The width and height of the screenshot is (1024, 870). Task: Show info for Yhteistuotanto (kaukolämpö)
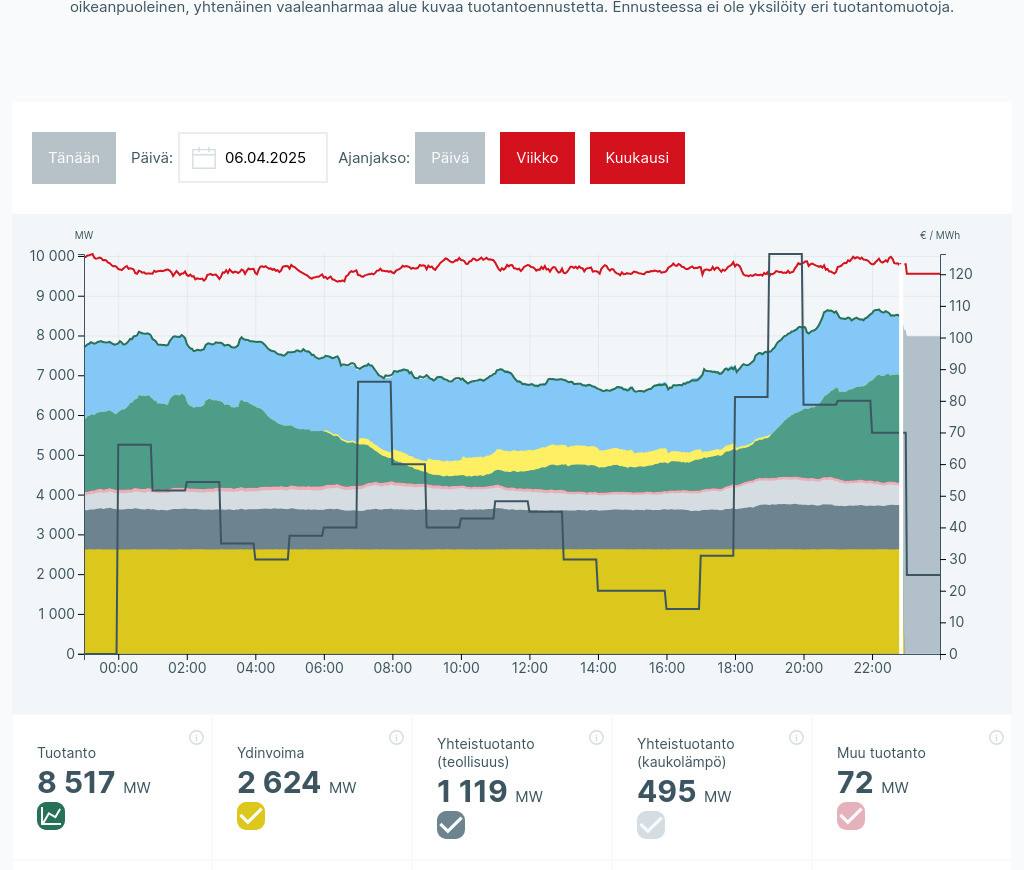pos(796,738)
